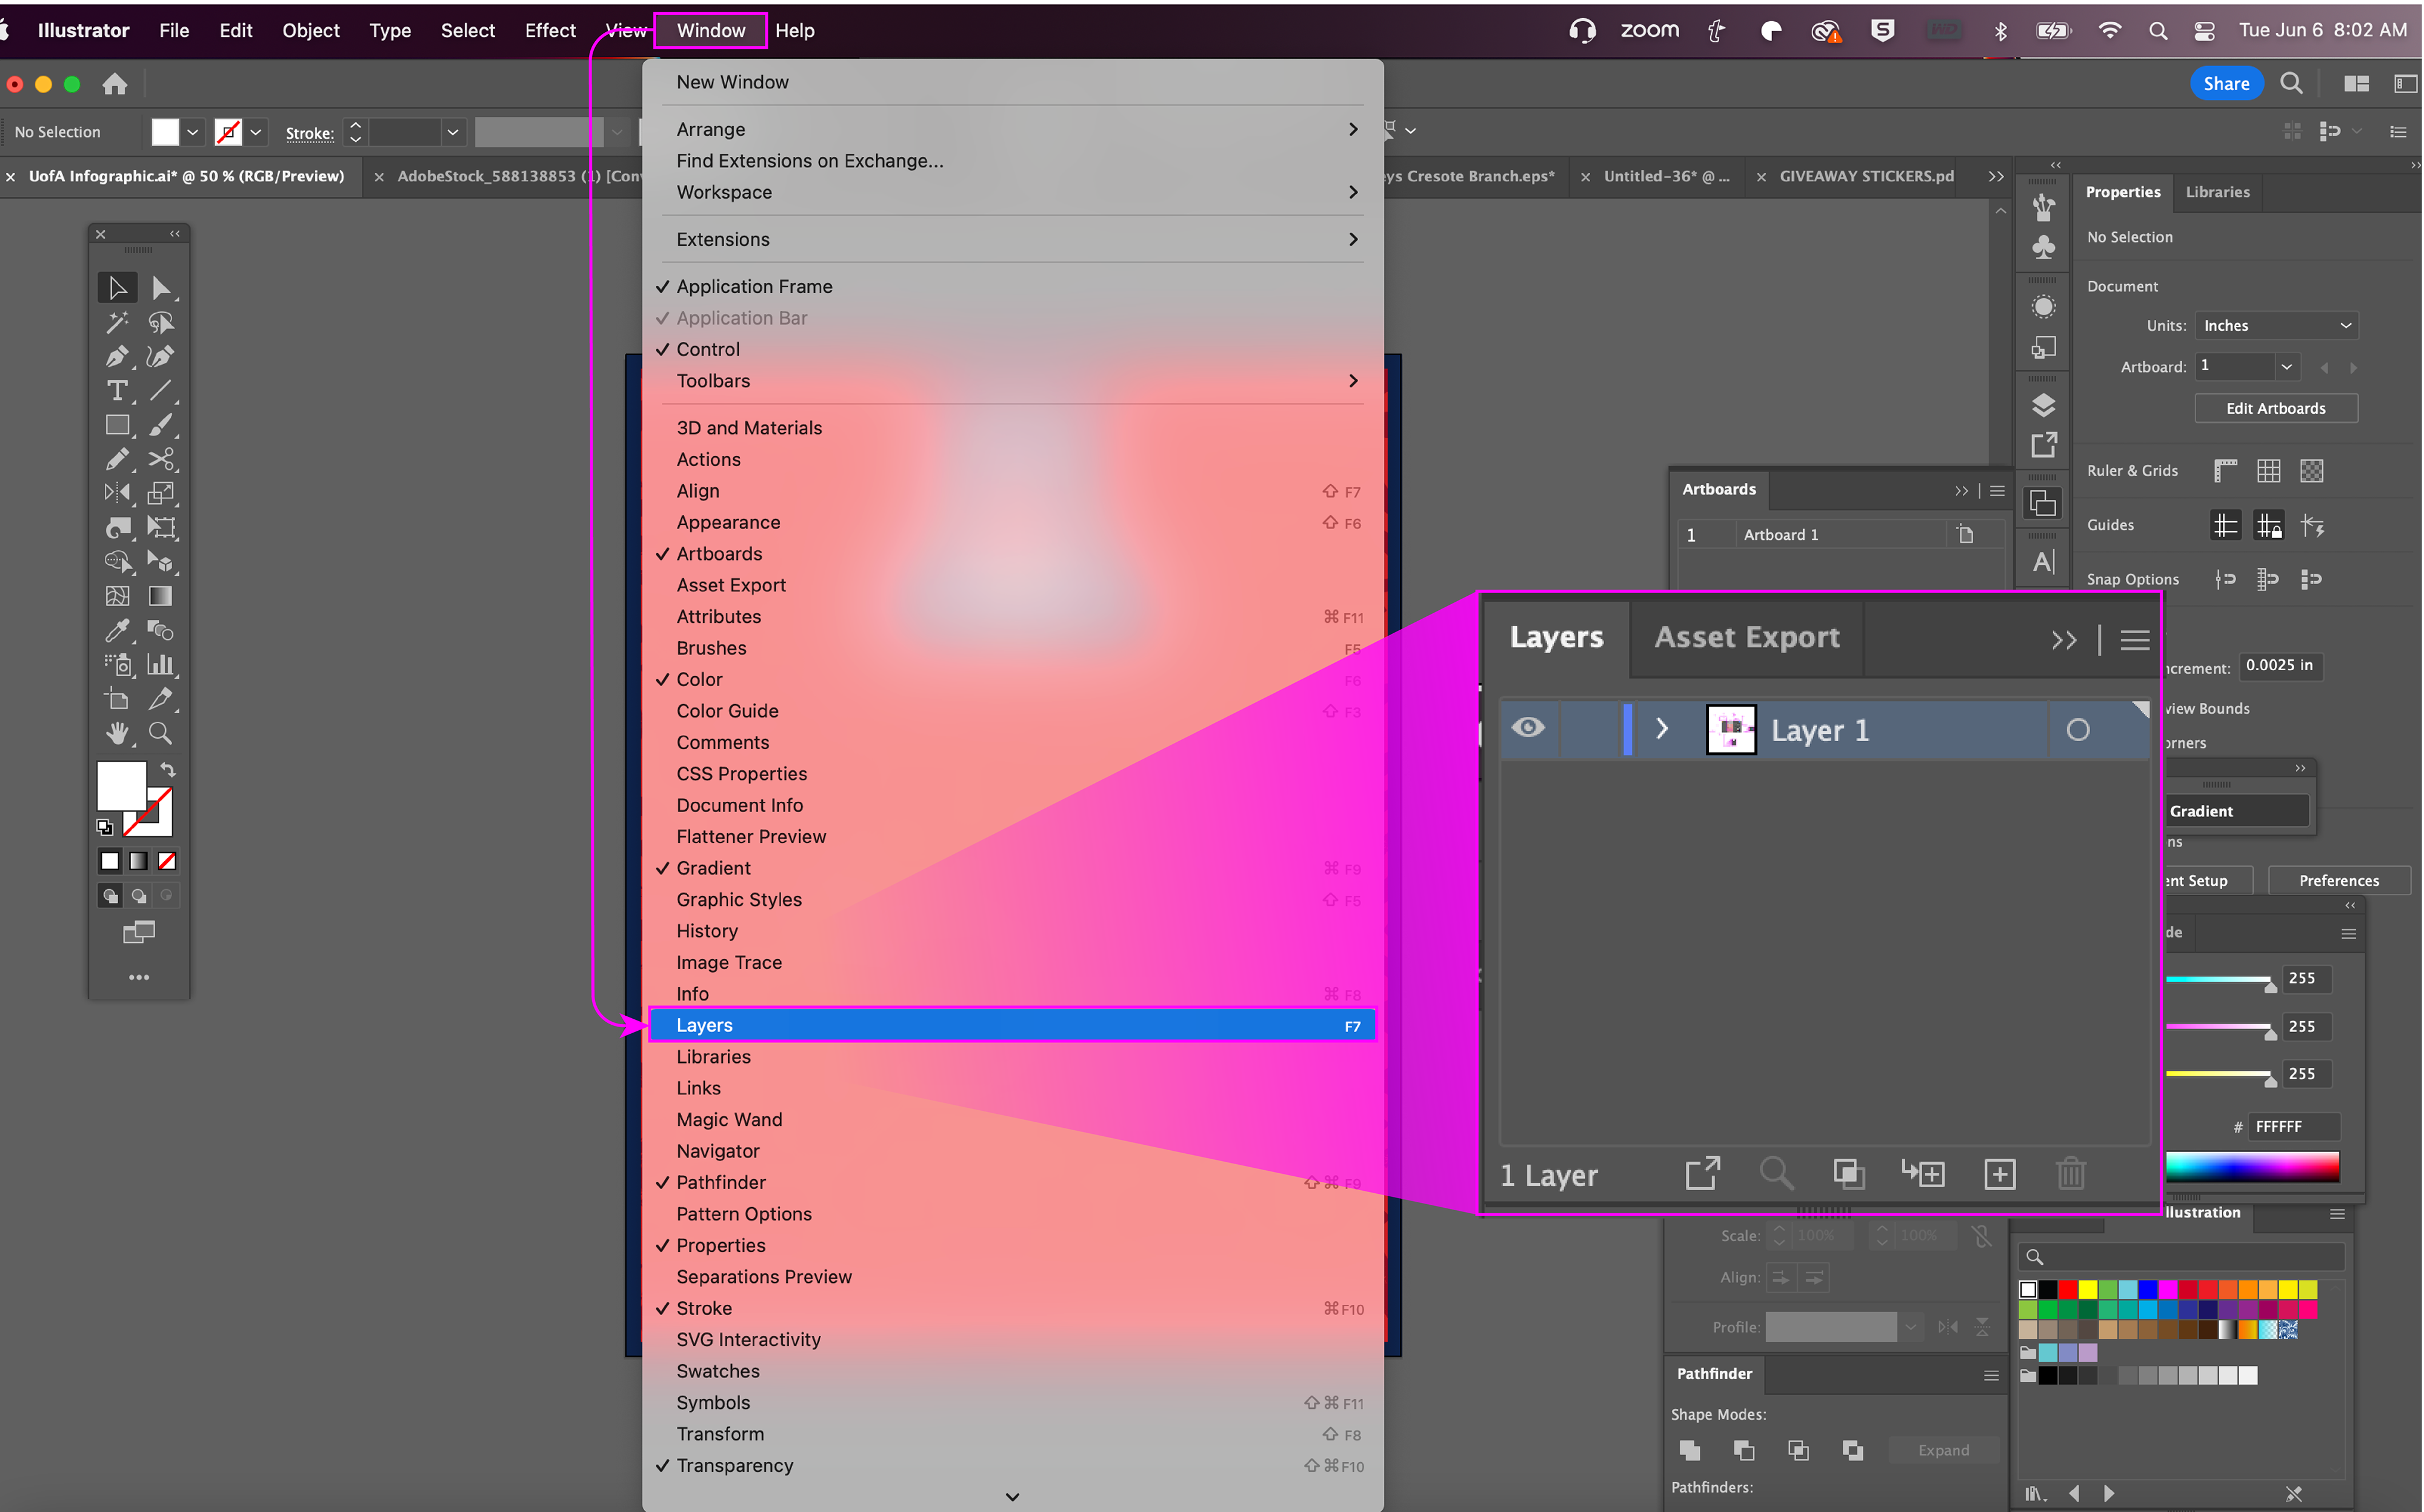Click the Paintbrush tool

160,425
